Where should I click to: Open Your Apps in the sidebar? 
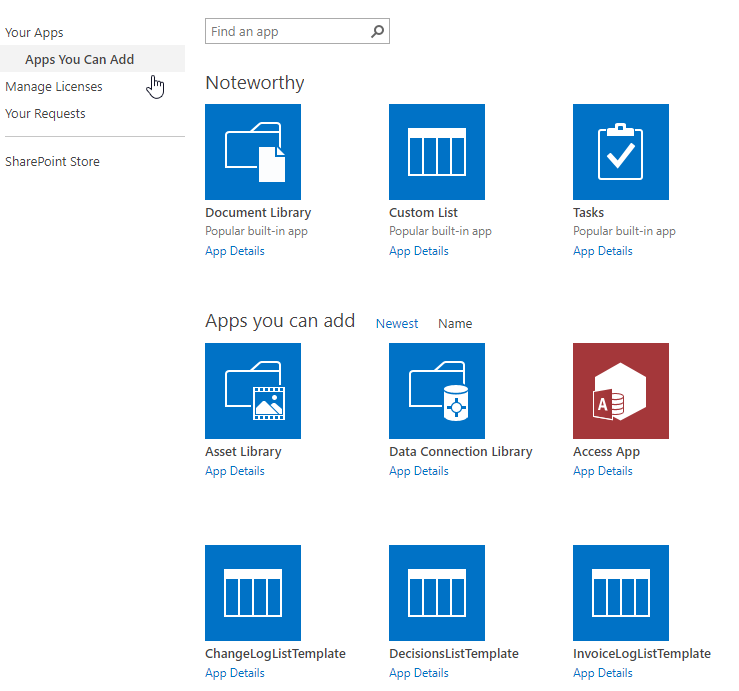click(x=34, y=33)
